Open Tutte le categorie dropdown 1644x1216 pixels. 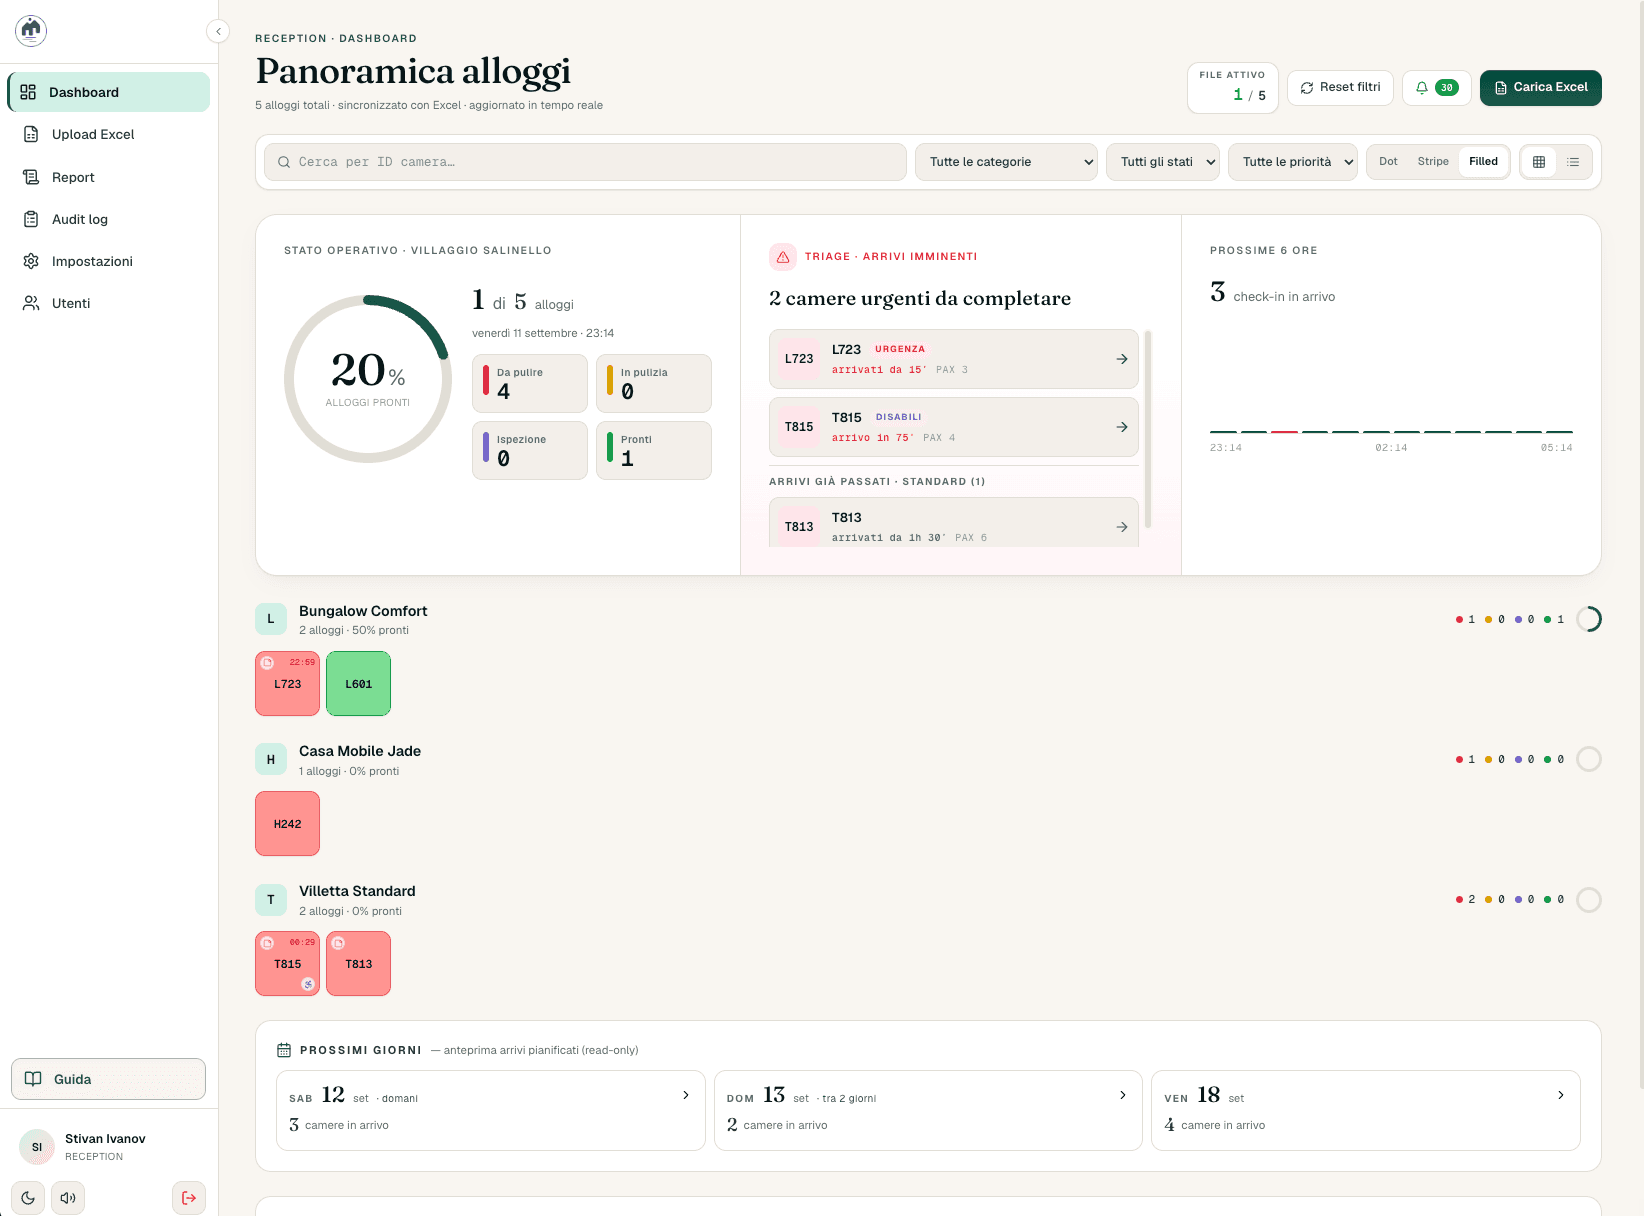click(x=1006, y=162)
